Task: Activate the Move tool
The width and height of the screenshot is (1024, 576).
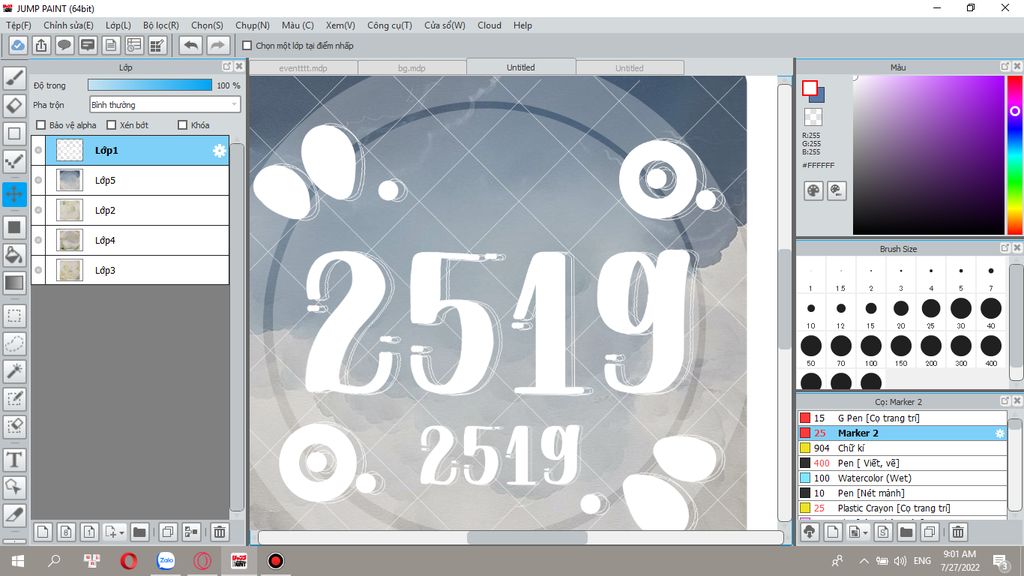Action: (x=14, y=194)
